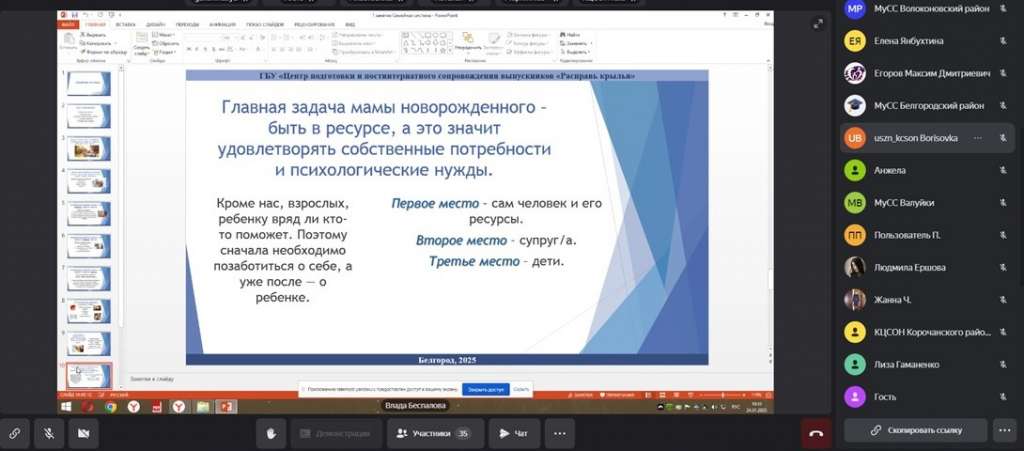This screenshot has height=451, width=1024.
Task: Select the highlighted last slide thumbnail
Action: (x=88, y=376)
